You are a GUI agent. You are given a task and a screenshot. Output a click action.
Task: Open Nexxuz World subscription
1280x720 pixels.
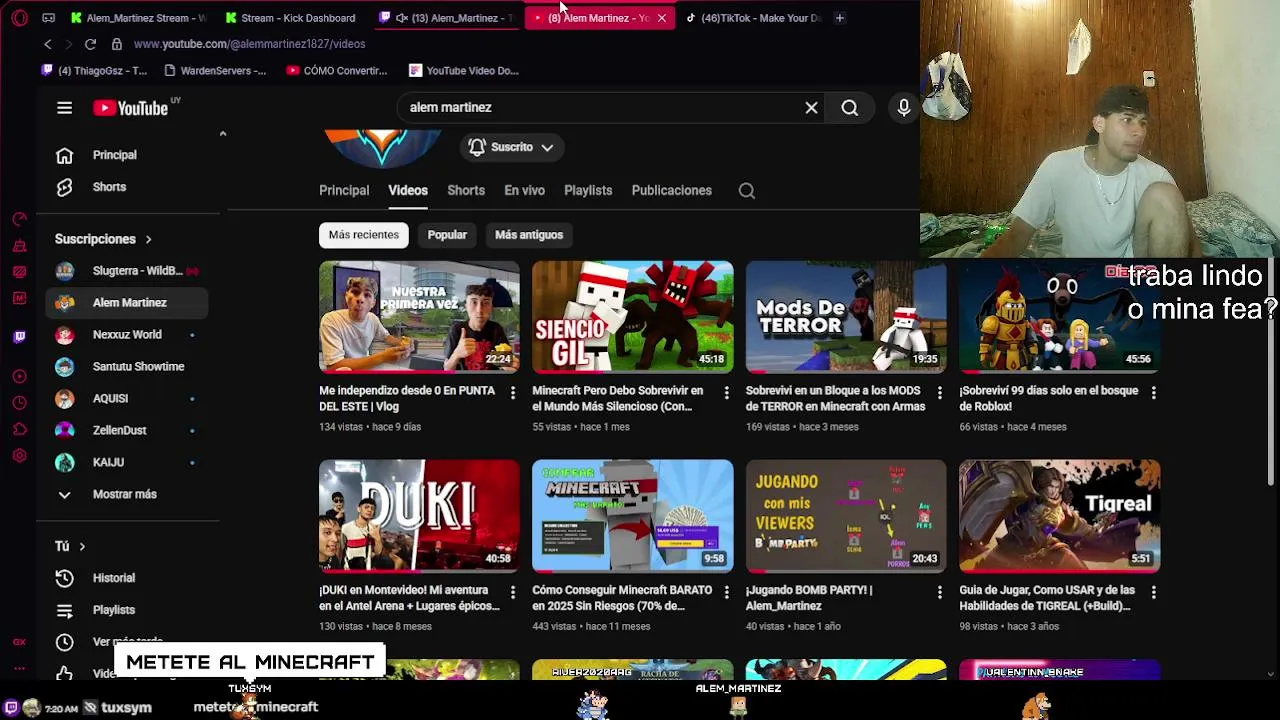click(x=126, y=335)
